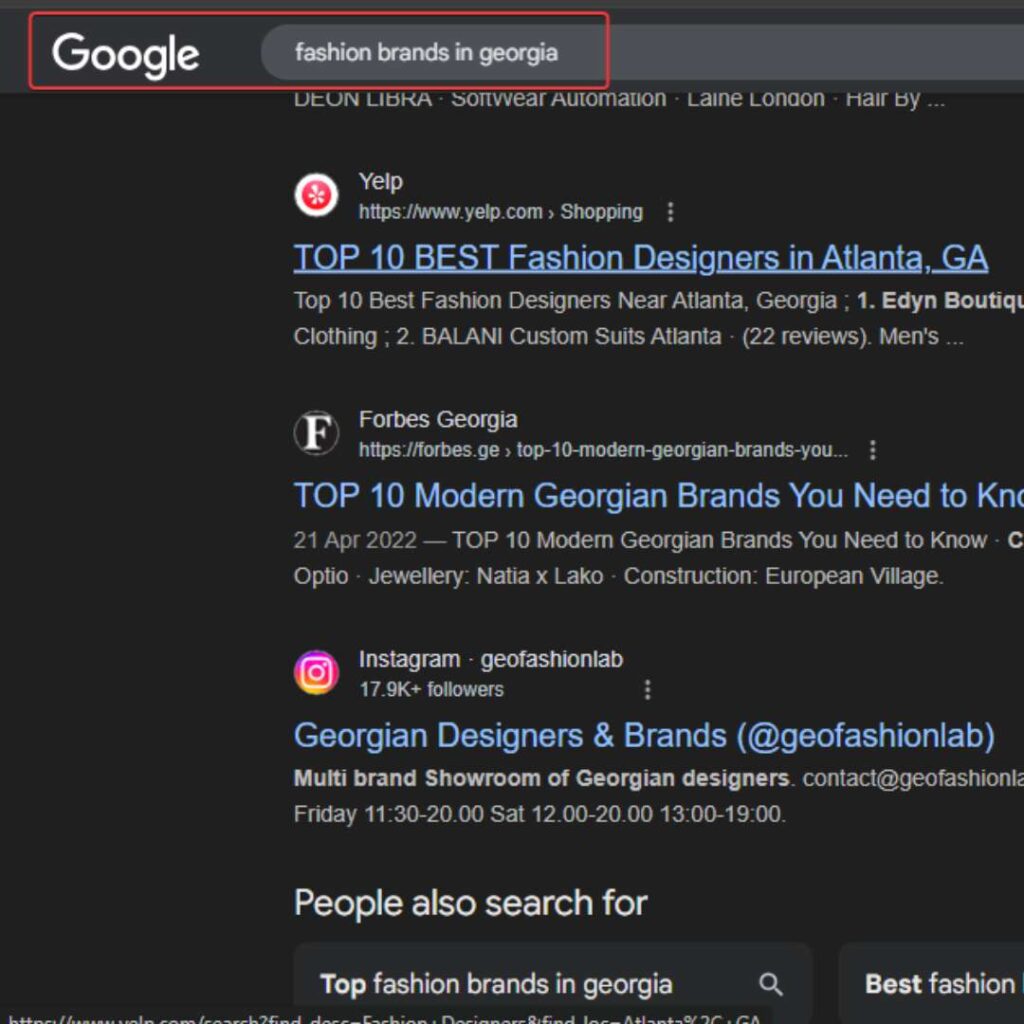Click the search box containing 'fashion brands in georgia'
Viewport: 1024px width, 1024px height.
[x=643, y=52]
